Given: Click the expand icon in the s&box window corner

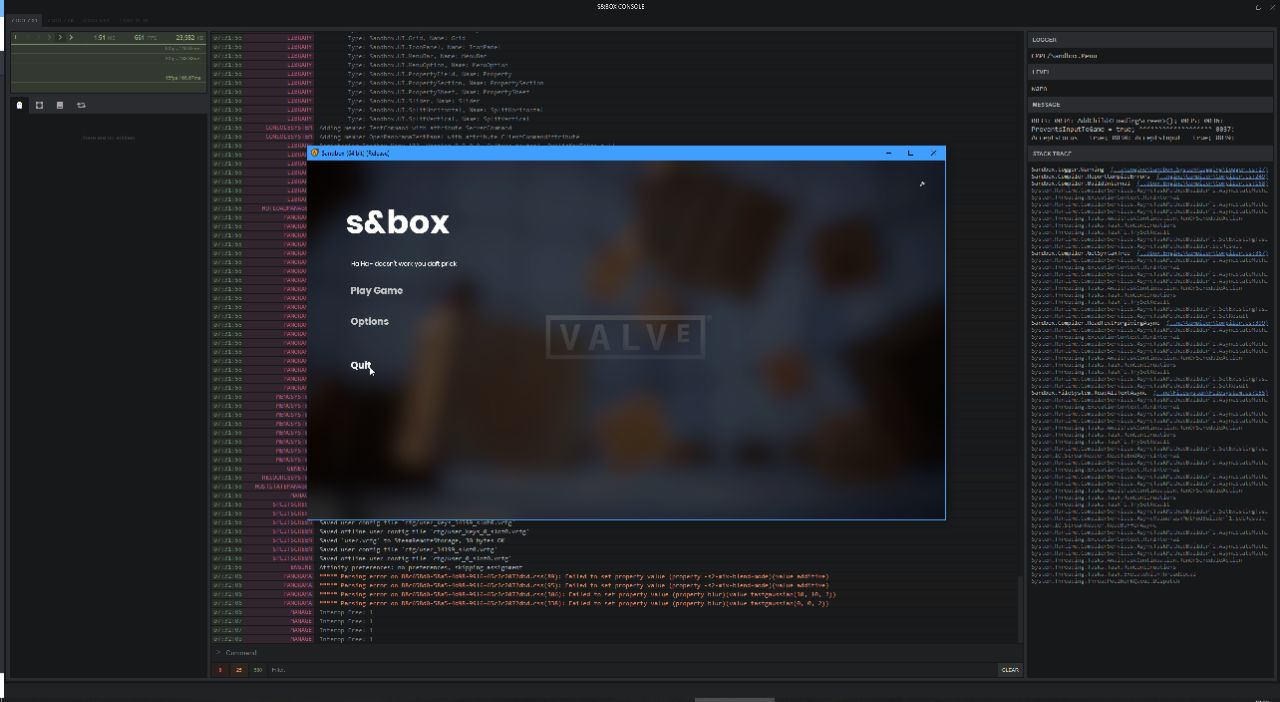Looking at the screenshot, I should click(x=922, y=183).
